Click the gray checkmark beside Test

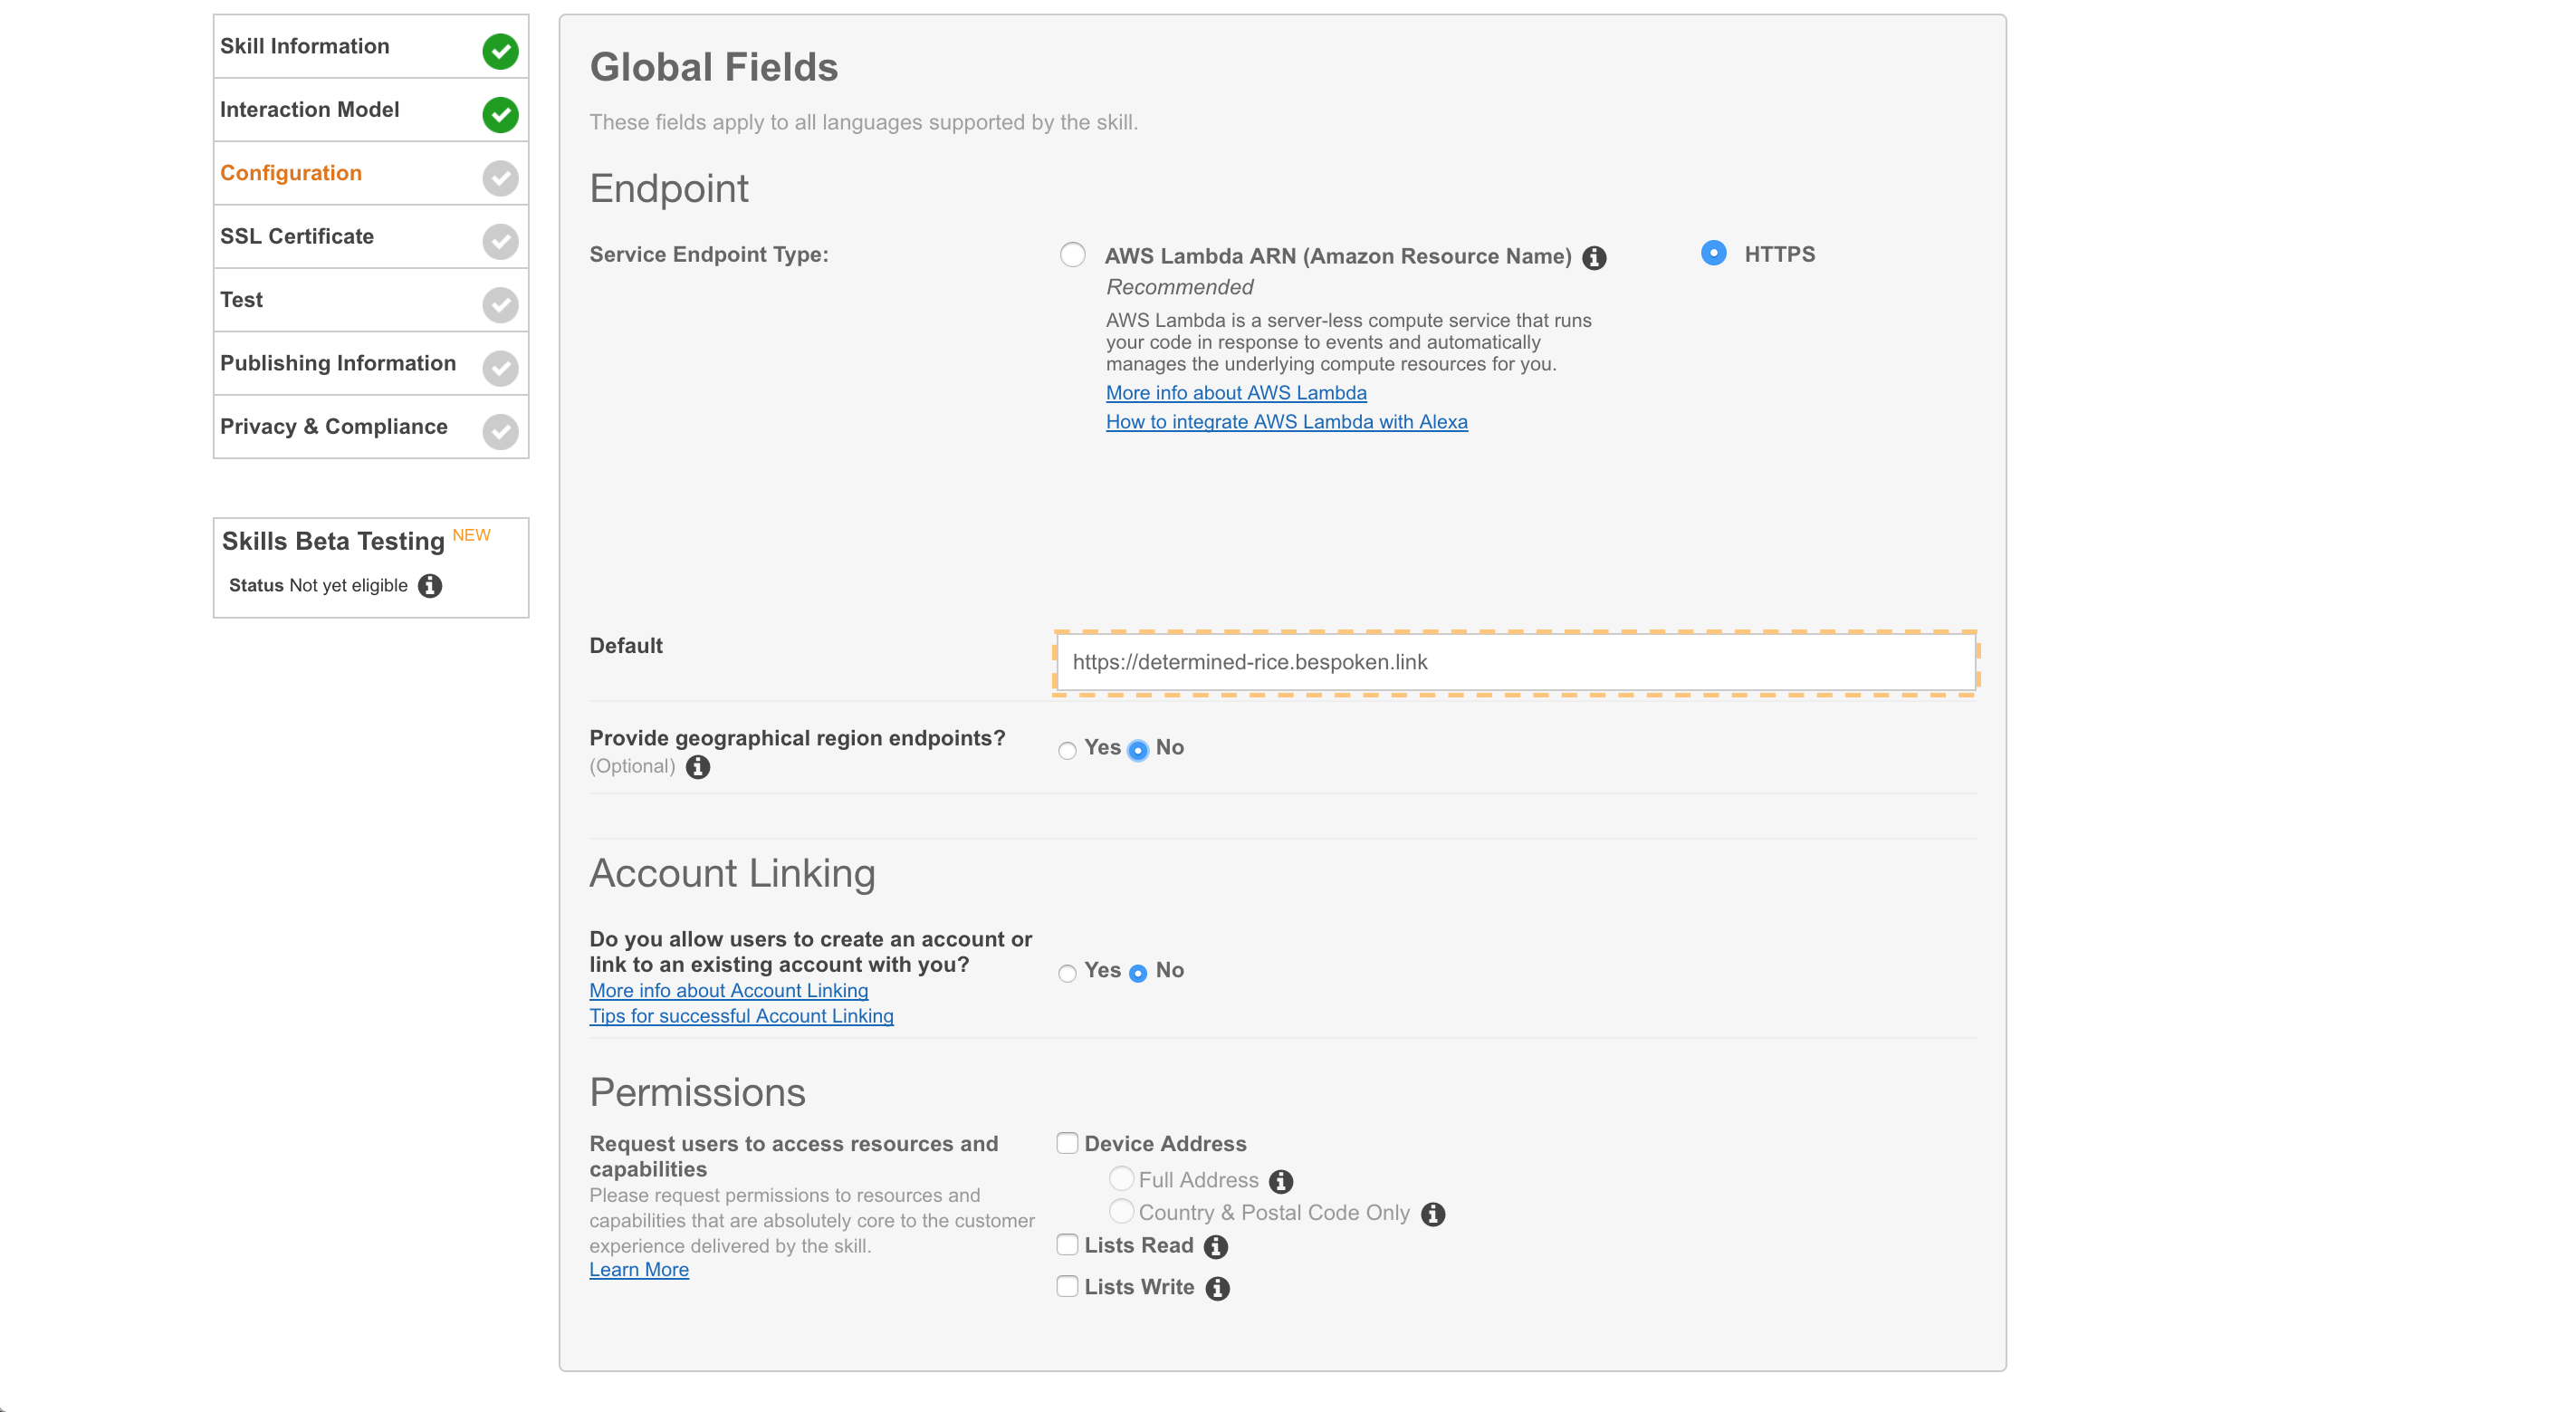click(x=500, y=304)
